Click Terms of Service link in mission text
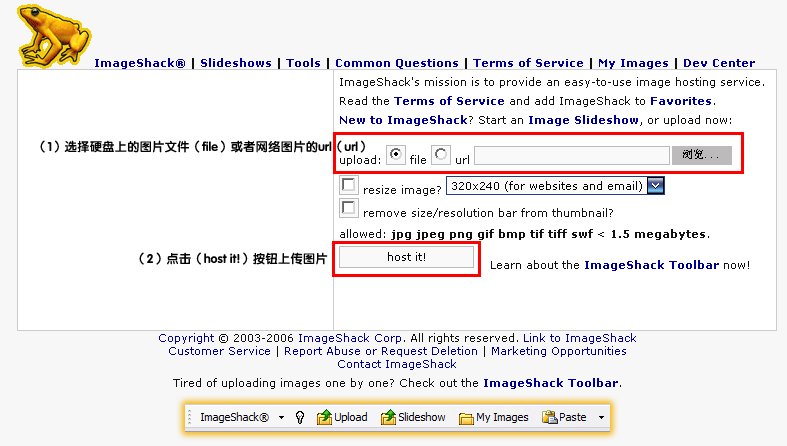 [x=449, y=101]
